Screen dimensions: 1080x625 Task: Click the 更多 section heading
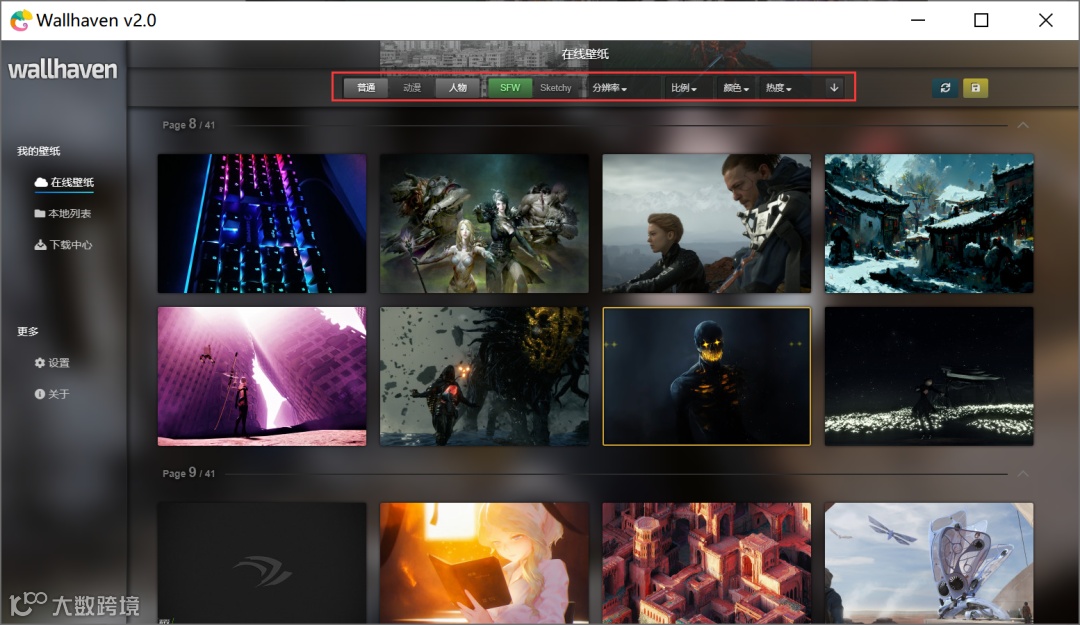click(x=28, y=331)
